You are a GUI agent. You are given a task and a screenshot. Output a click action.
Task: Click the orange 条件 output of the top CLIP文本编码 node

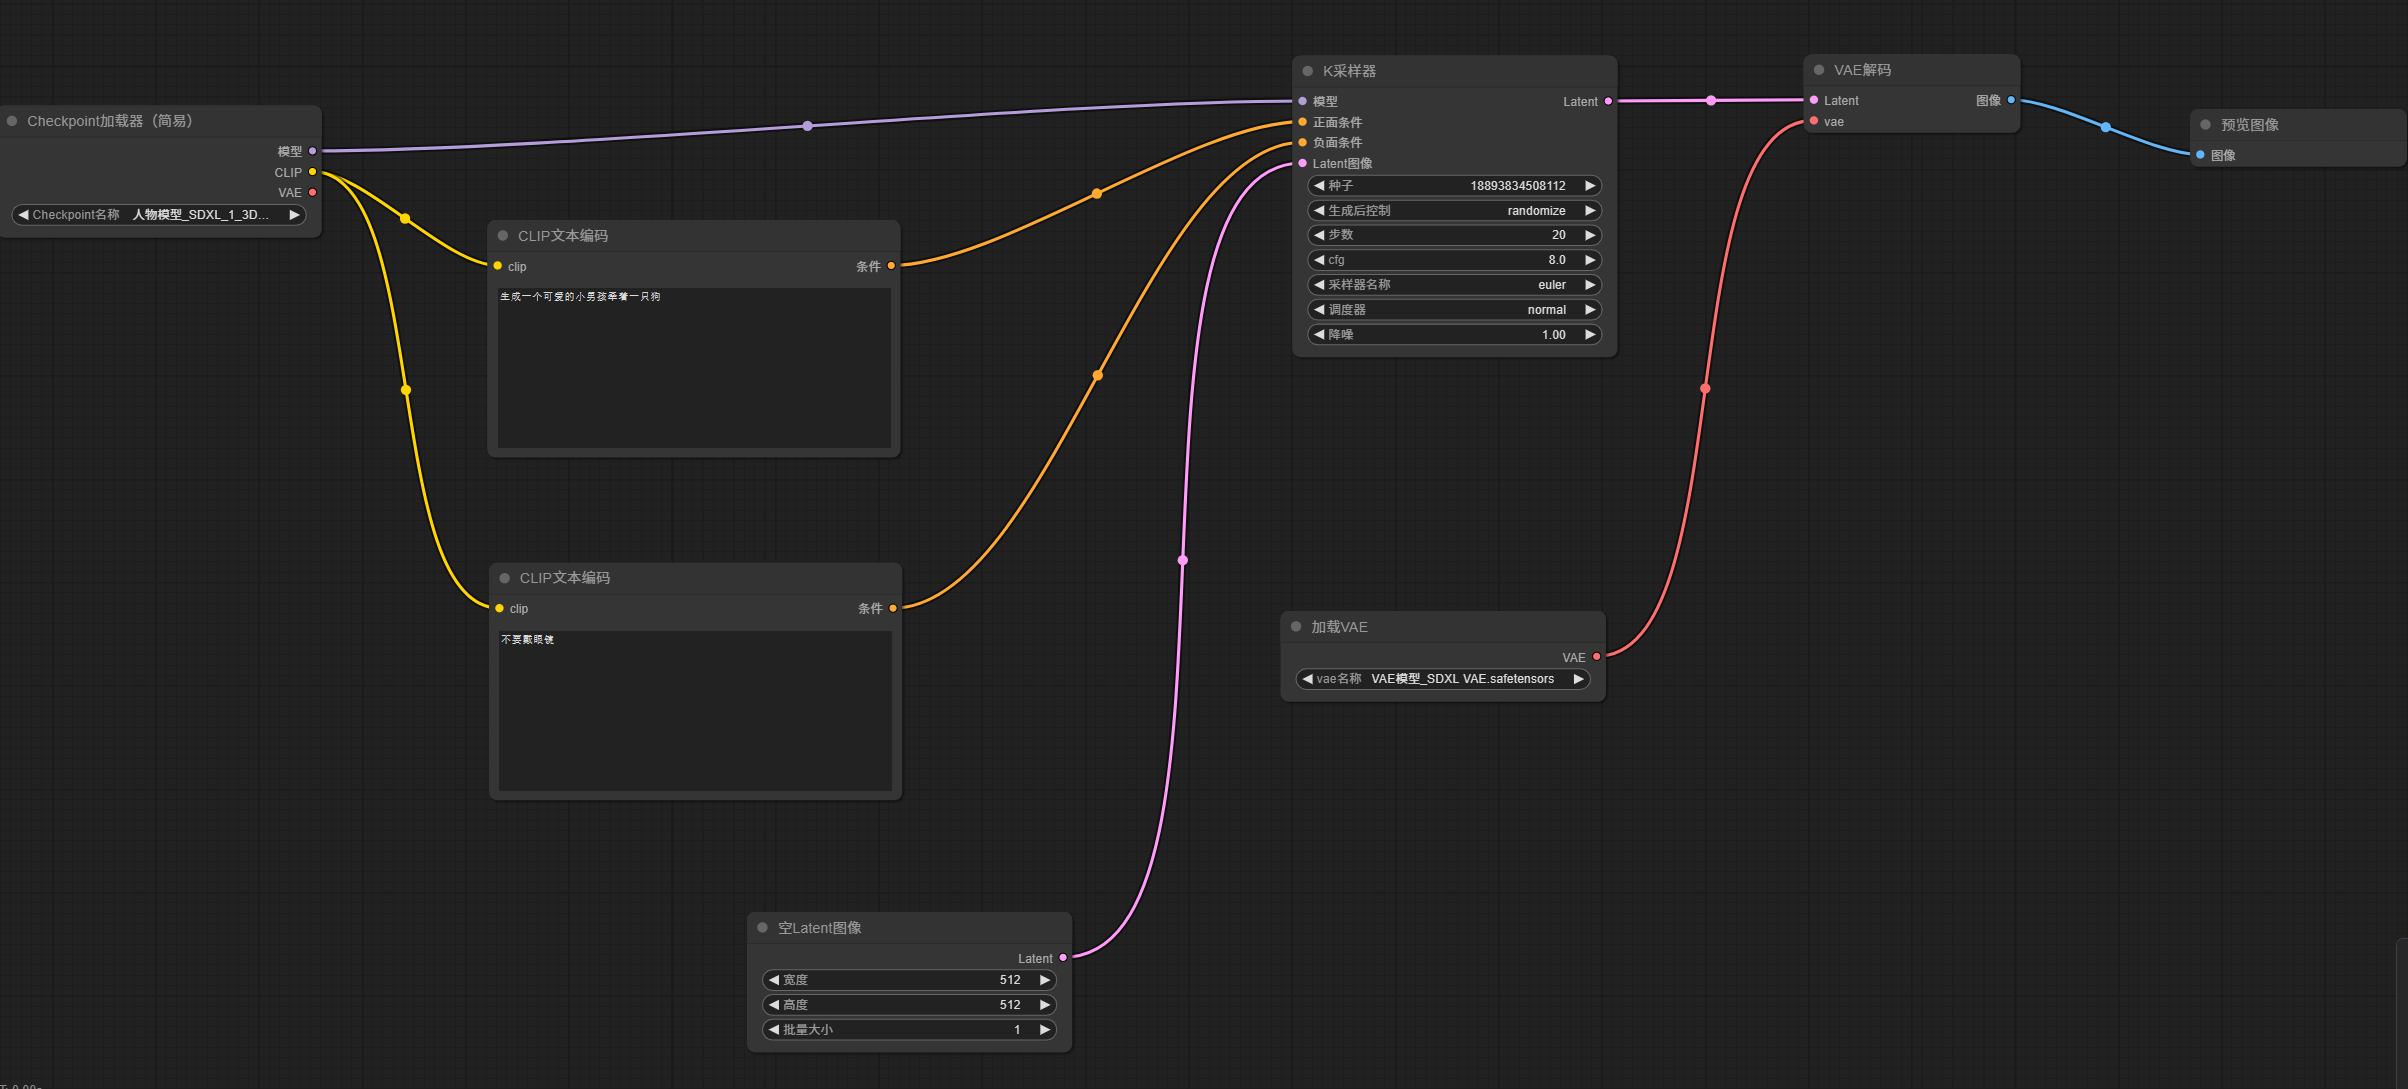(x=891, y=266)
